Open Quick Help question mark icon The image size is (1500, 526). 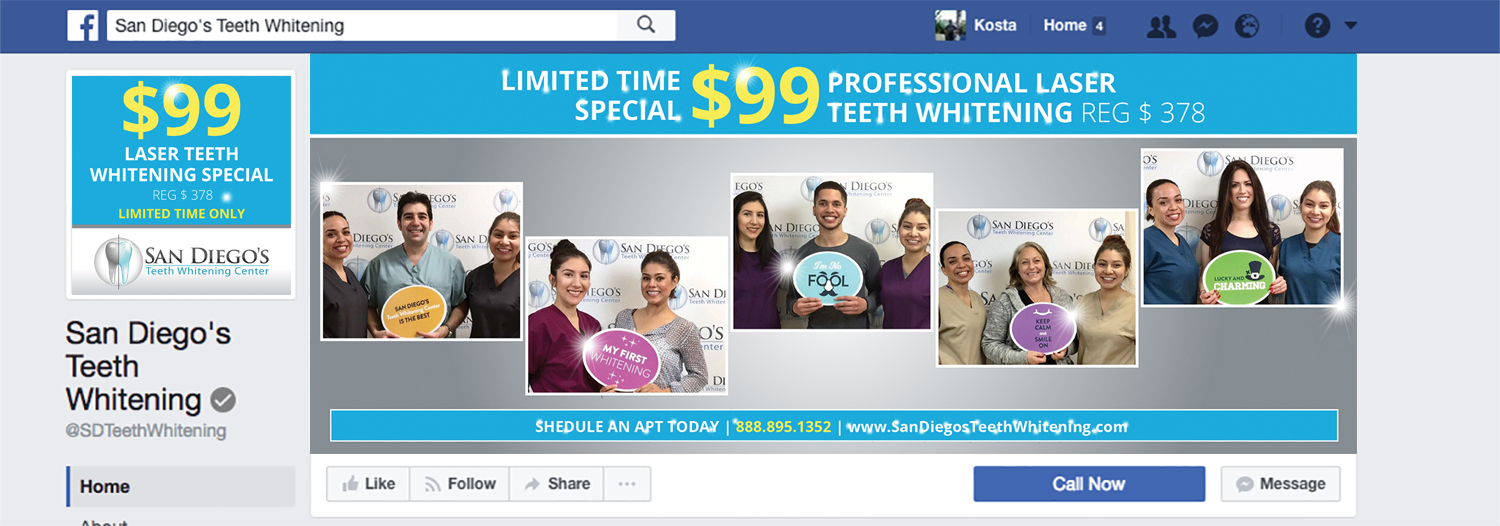(1317, 26)
